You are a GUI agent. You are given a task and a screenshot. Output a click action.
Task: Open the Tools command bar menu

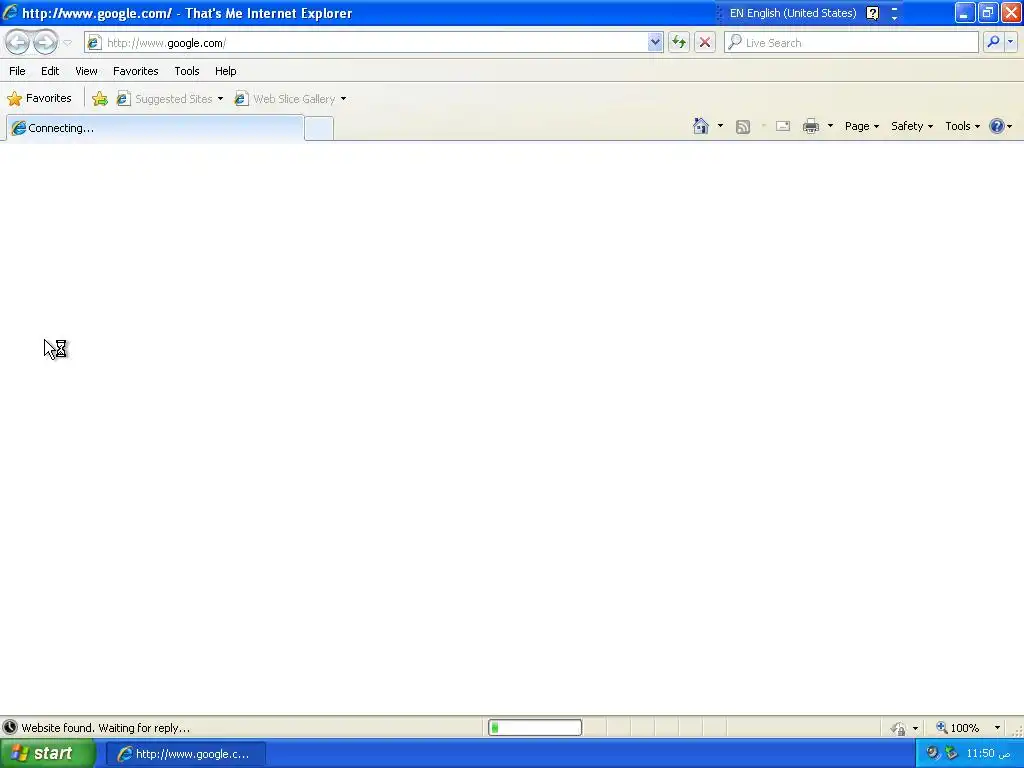click(x=963, y=126)
